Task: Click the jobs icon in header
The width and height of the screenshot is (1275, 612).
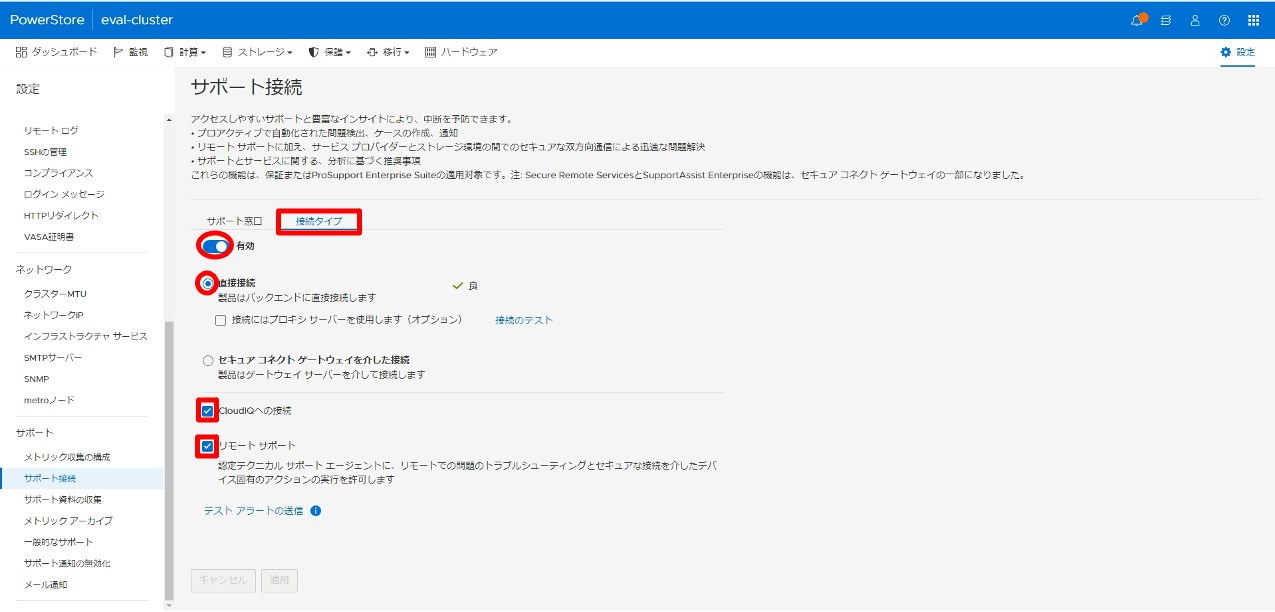Action: point(1166,20)
